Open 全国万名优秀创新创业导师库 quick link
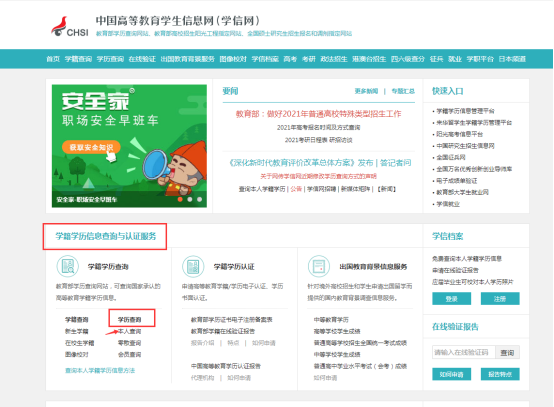Screen dimensions: 554x407 [x=474, y=169]
